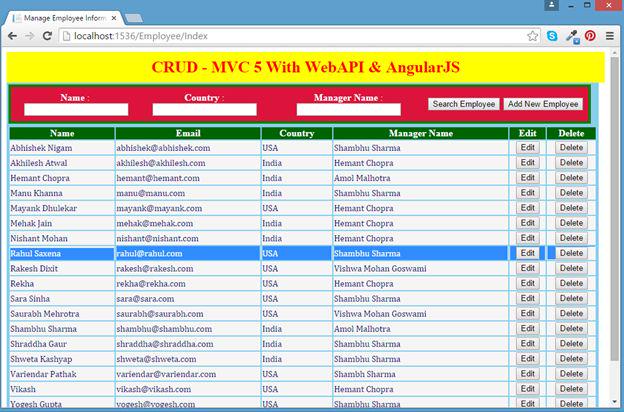Edit the Hemant Chopra record
This screenshot has width=624, height=412.
528,178
